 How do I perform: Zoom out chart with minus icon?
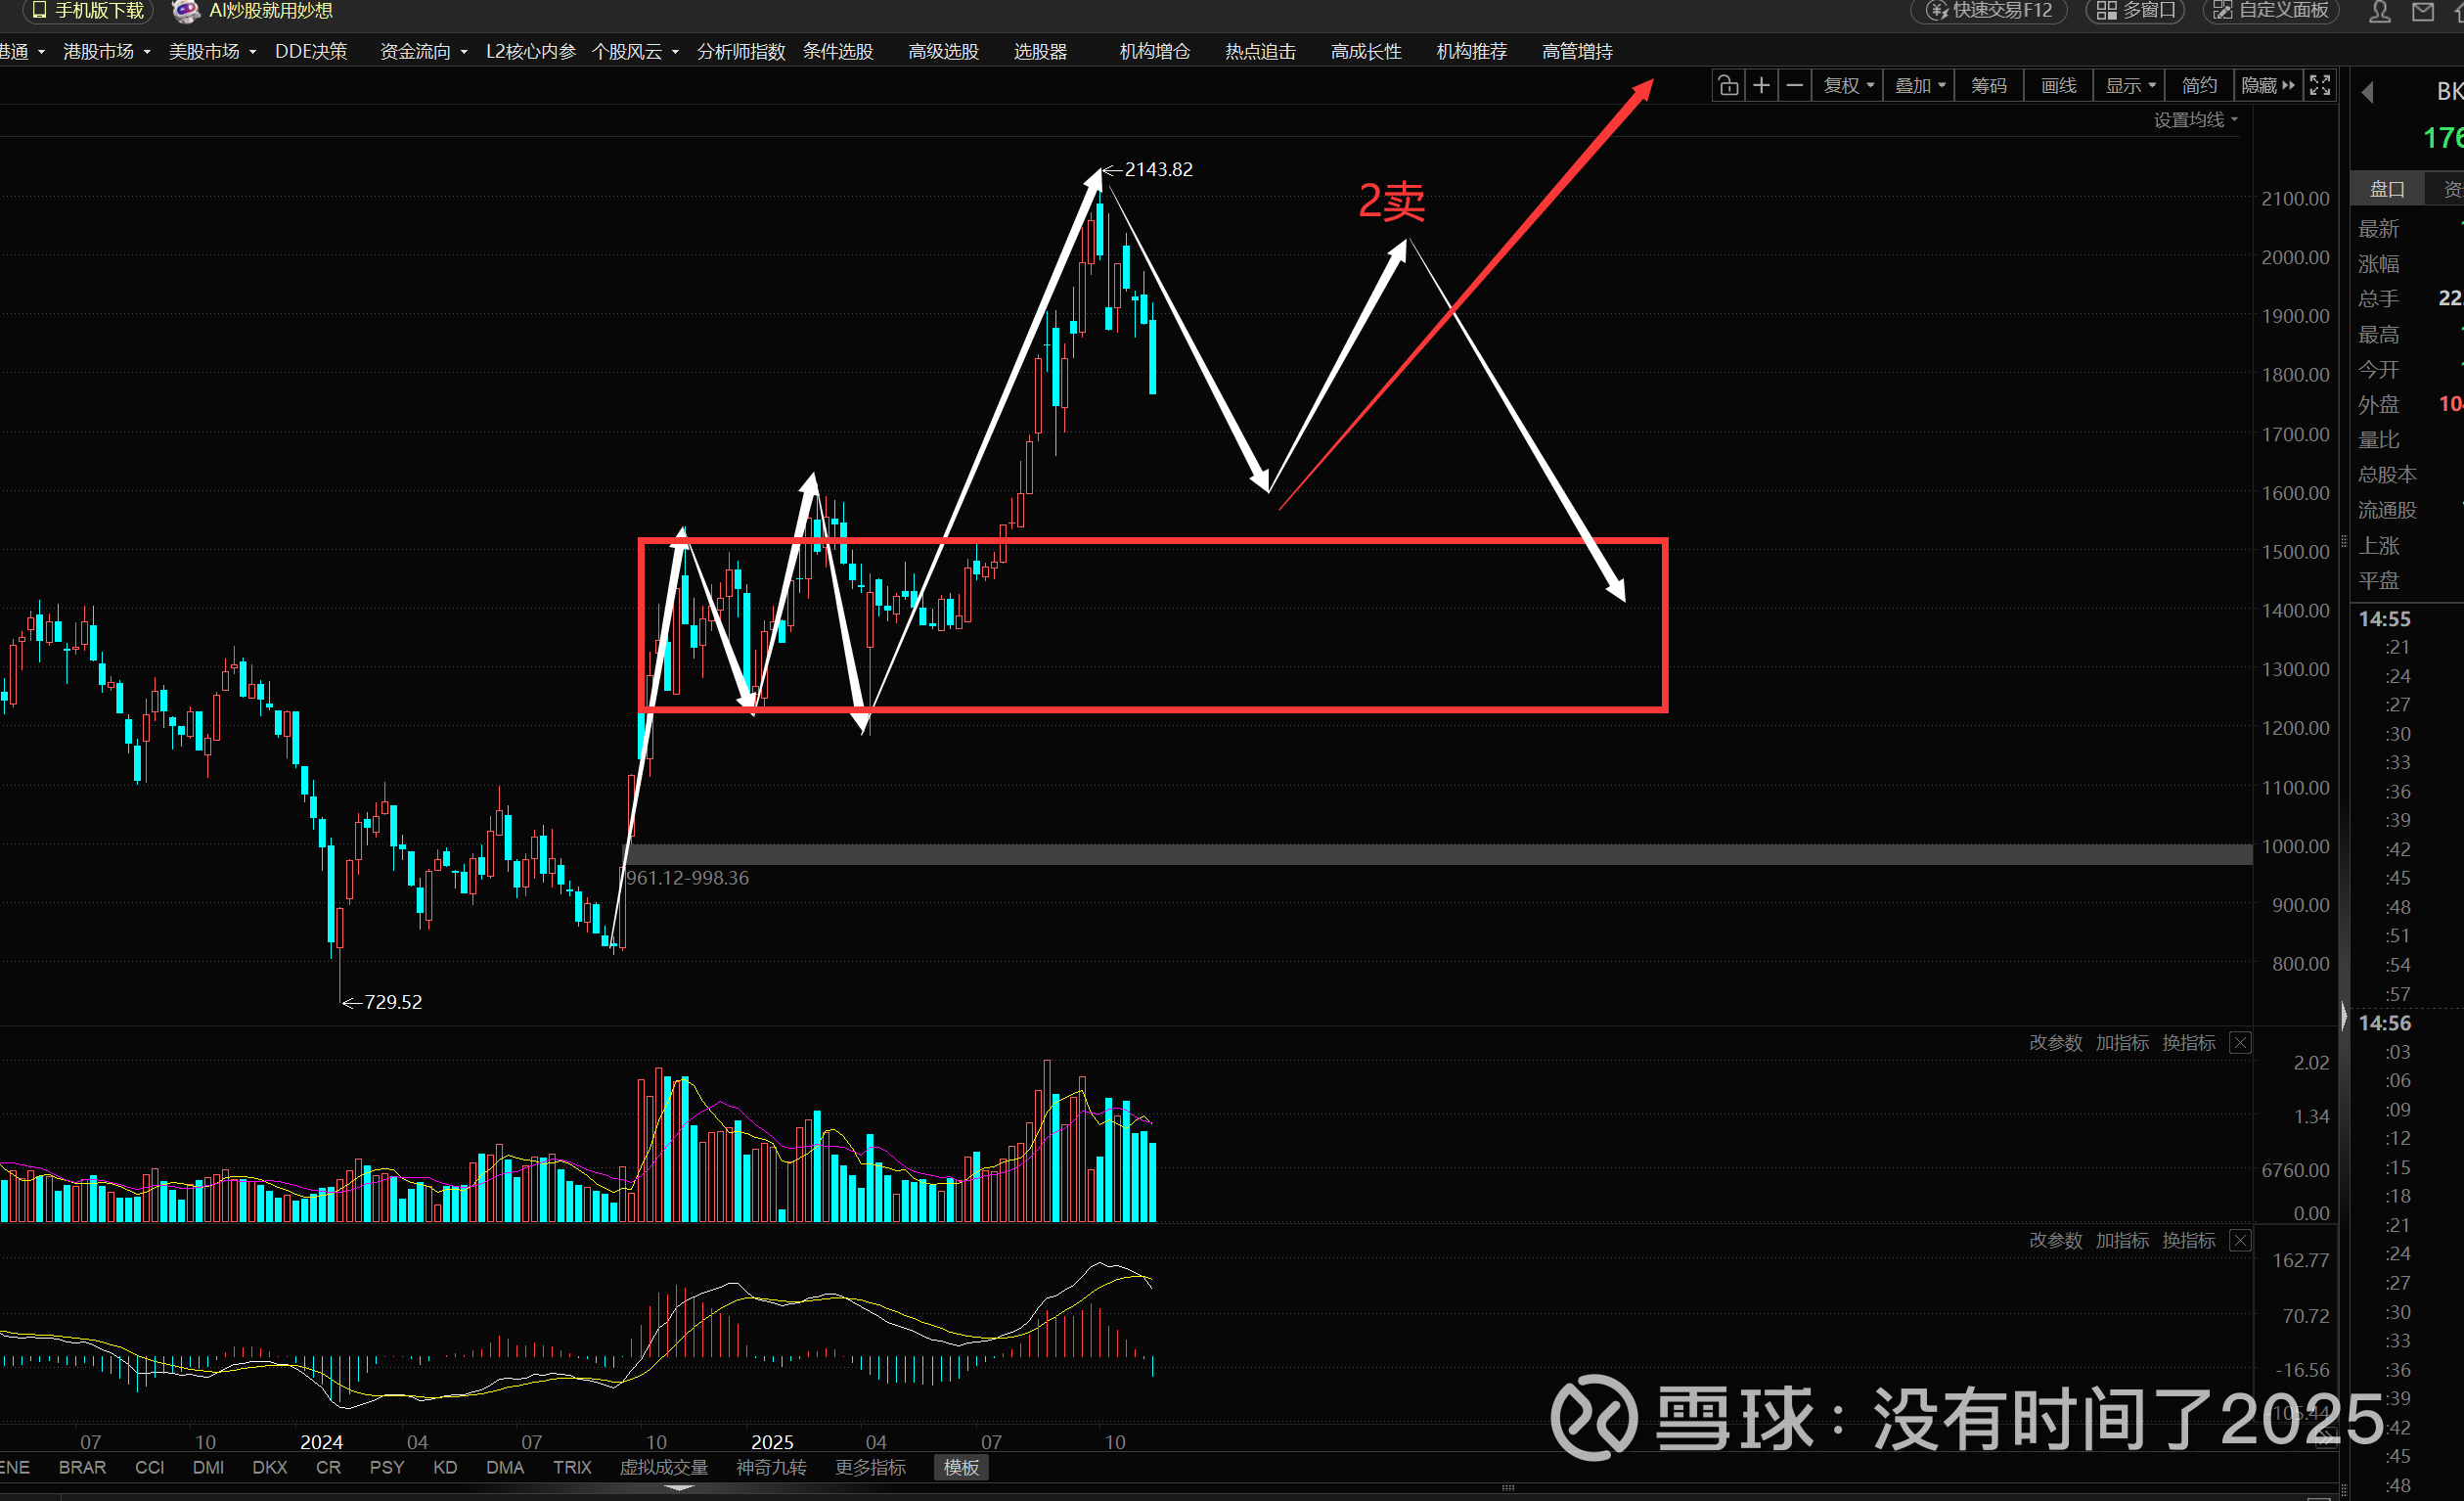(x=1795, y=86)
